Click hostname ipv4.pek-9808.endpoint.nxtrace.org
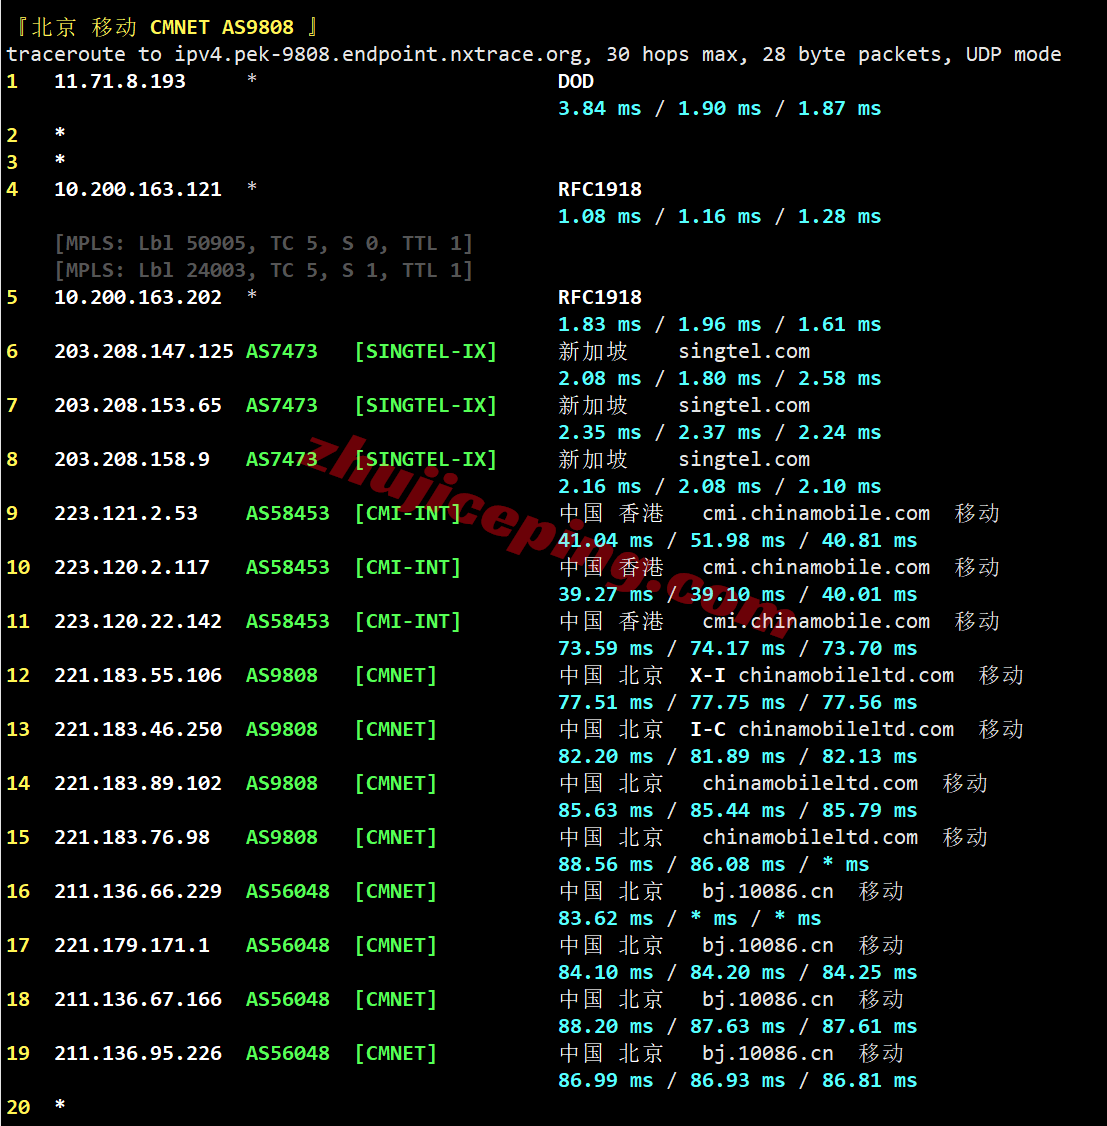The image size is (1107, 1126). coord(378,55)
